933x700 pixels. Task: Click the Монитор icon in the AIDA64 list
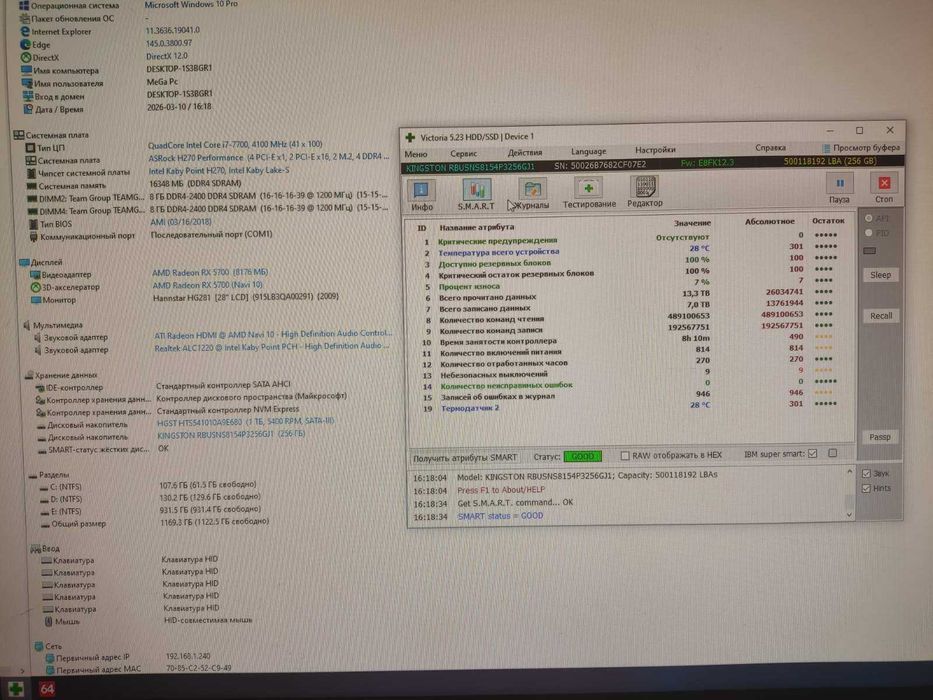coord(36,300)
